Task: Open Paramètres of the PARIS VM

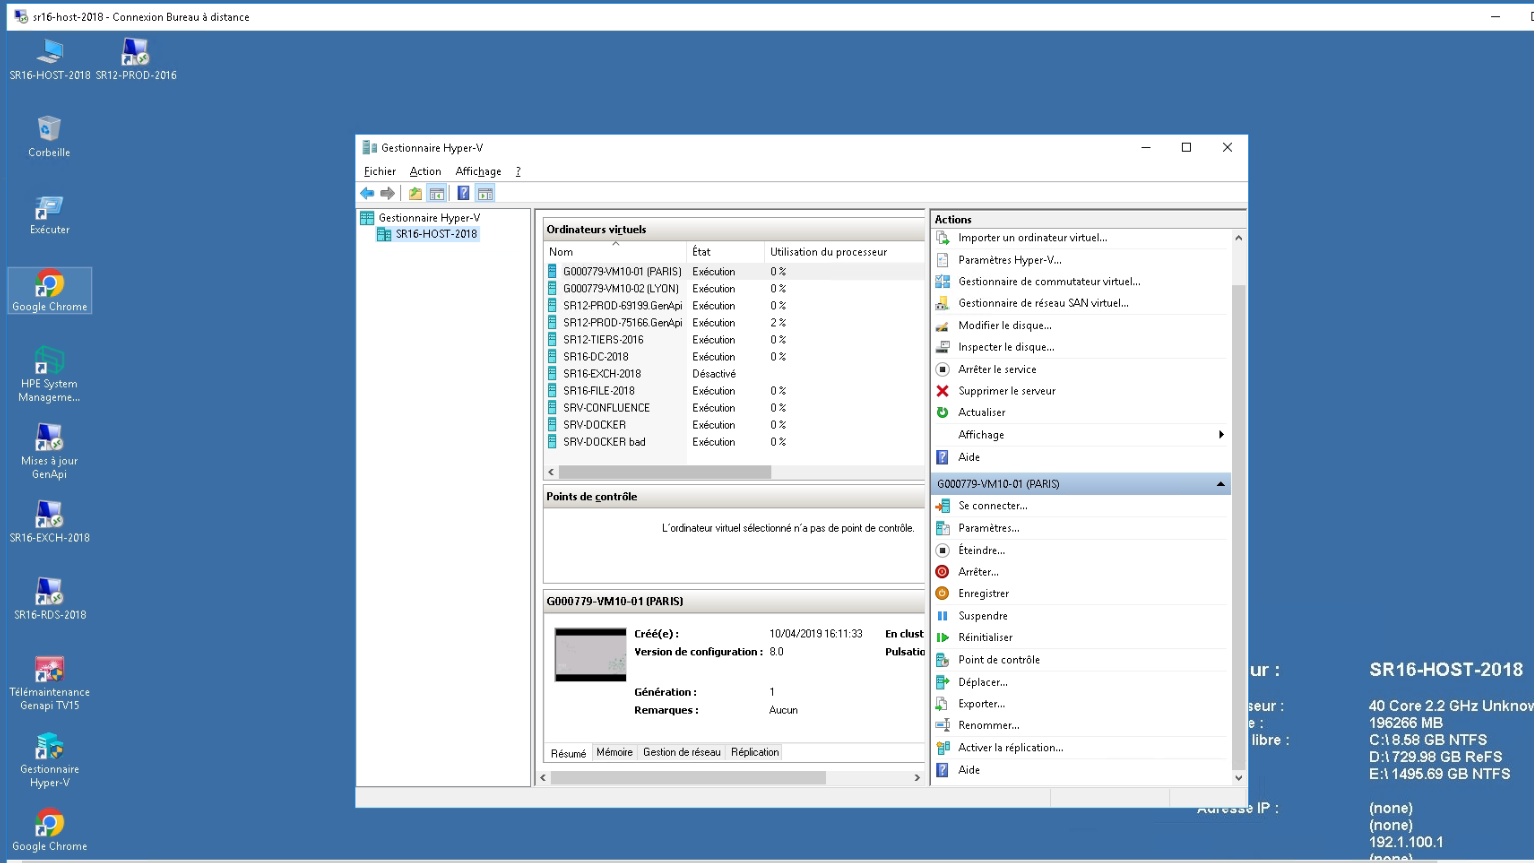Action: pyautogui.click(x=988, y=528)
